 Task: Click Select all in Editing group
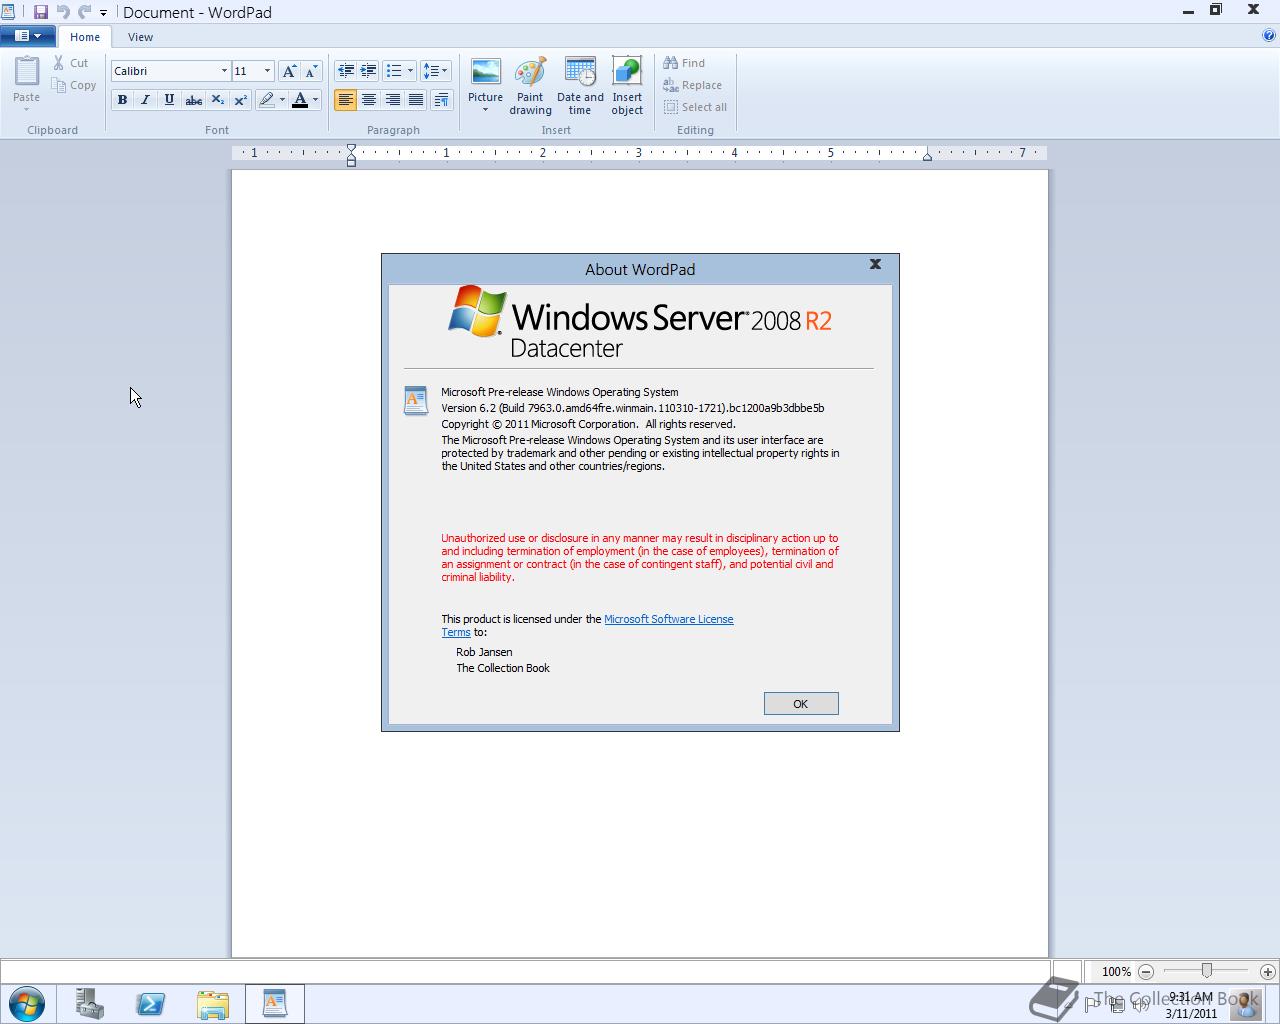(695, 108)
